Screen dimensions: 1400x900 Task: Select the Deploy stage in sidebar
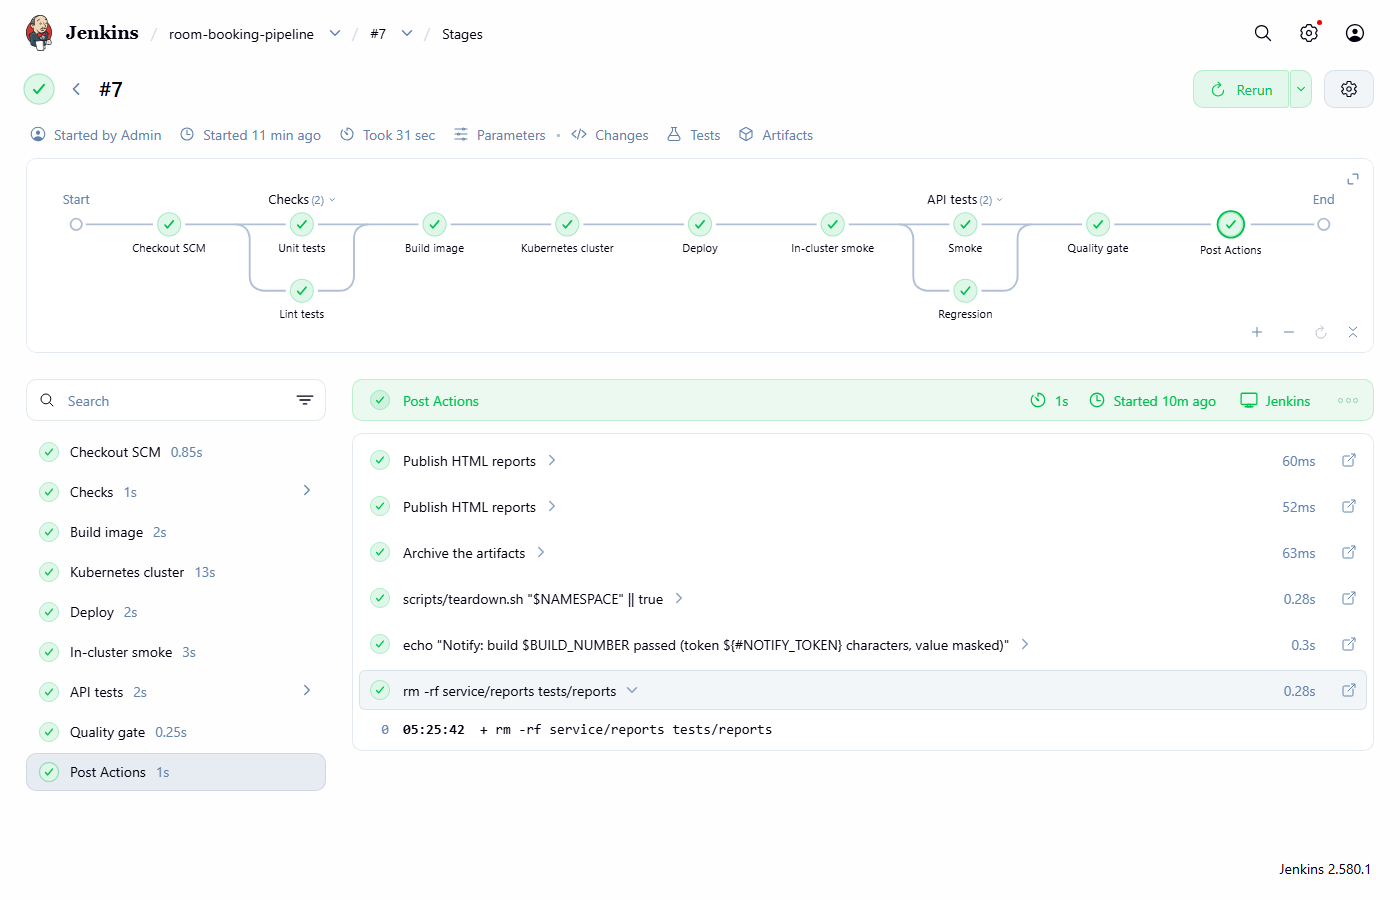click(x=176, y=612)
